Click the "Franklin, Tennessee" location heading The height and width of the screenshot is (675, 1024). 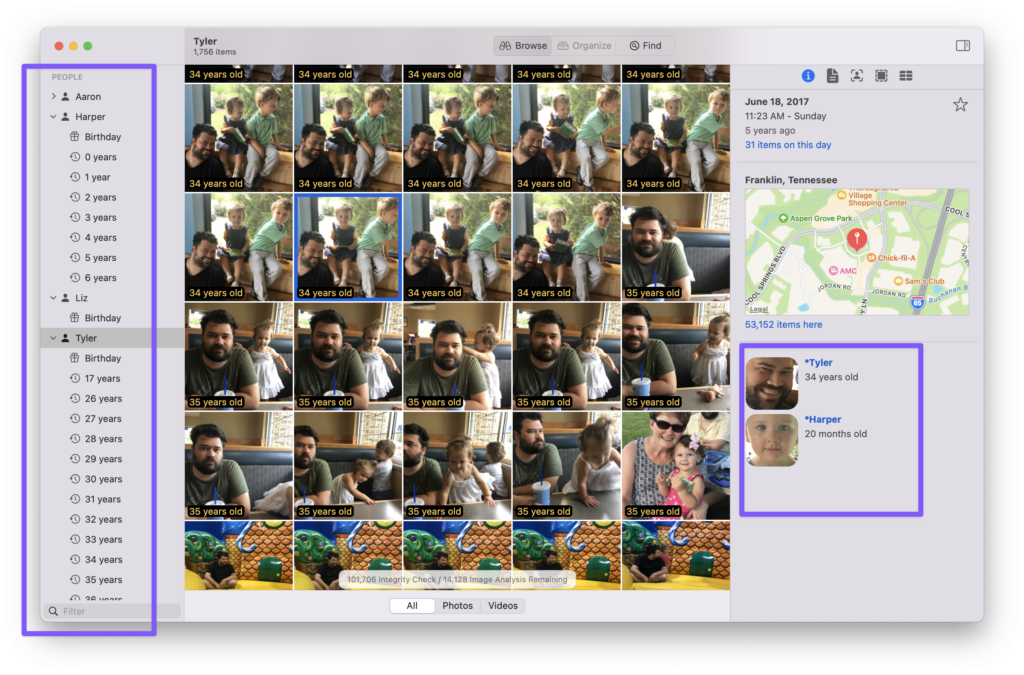[x=791, y=180]
